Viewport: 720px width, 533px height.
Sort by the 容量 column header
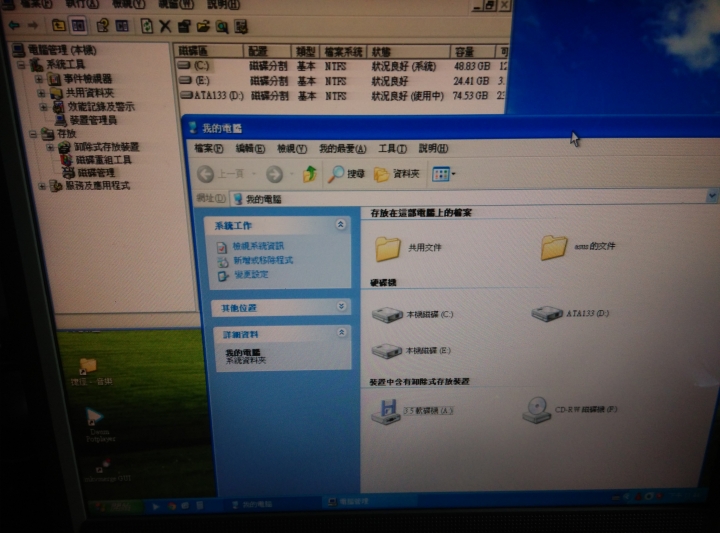473,52
